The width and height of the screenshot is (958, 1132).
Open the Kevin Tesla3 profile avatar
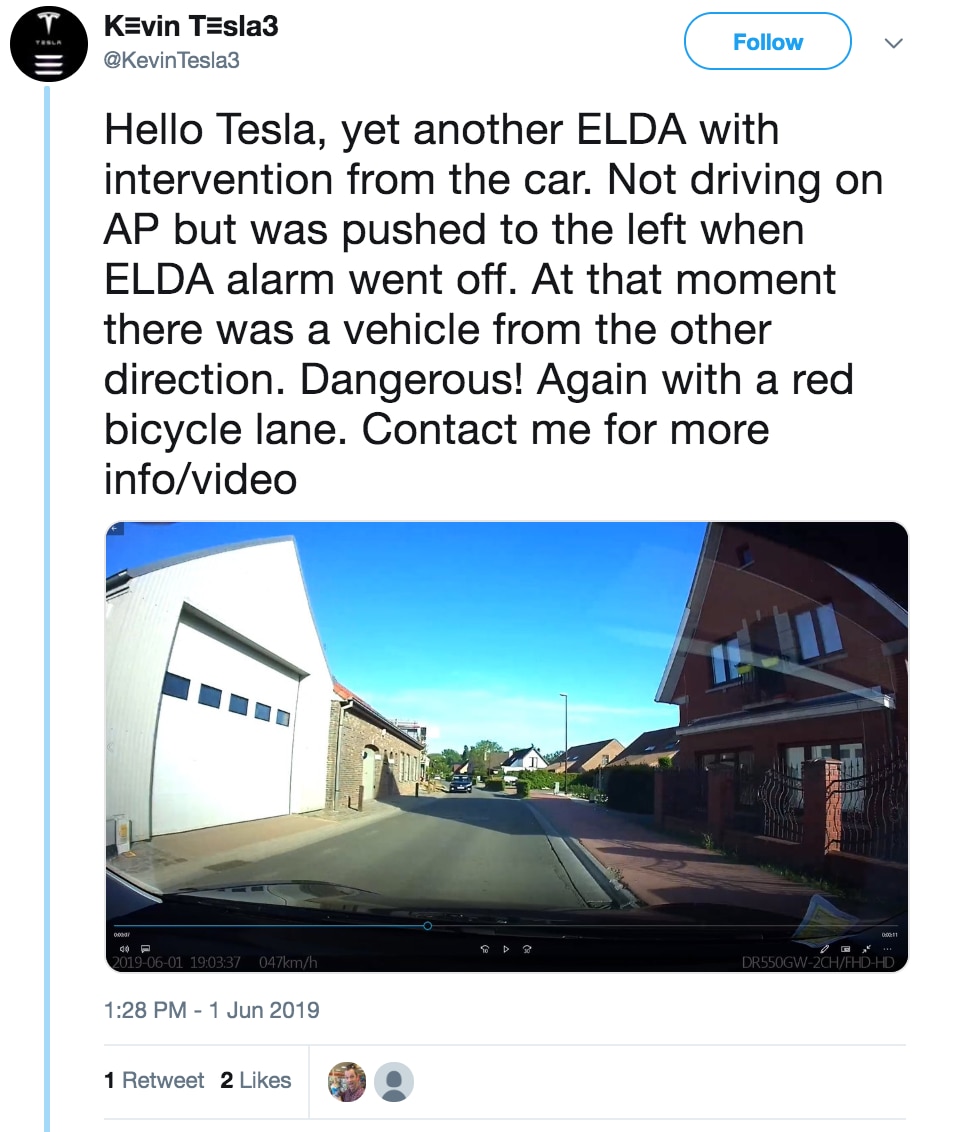(x=49, y=44)
